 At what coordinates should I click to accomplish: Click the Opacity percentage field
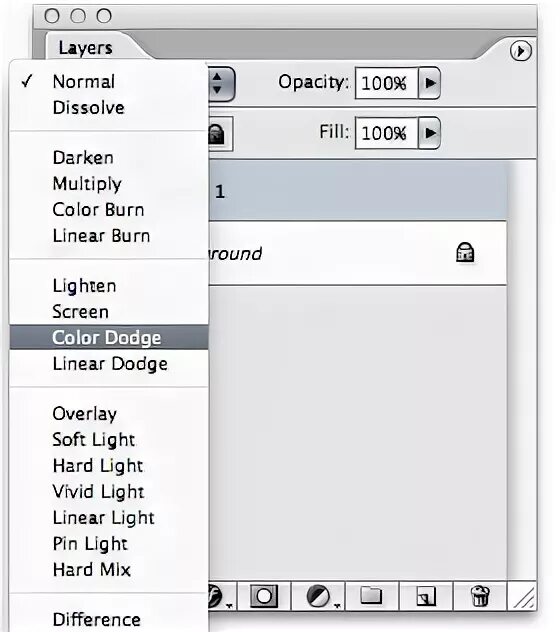pos(386,83)
